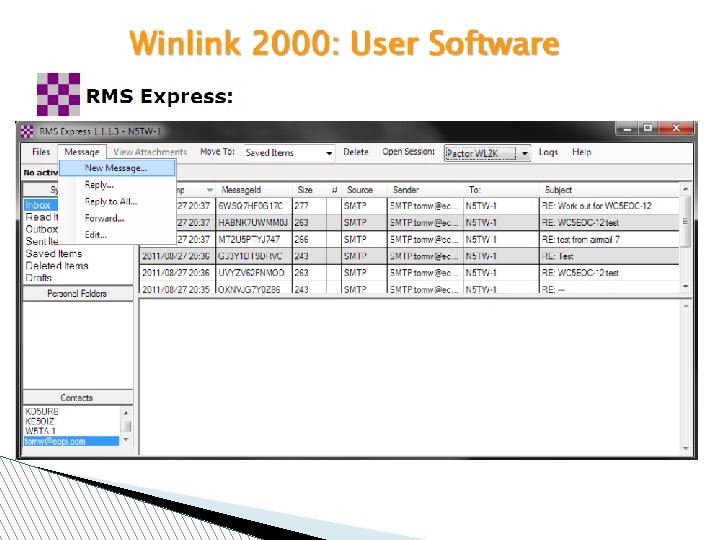Click the Personal Folders header
Viewport: 720px width, 540px height.
tap(78, 294)
